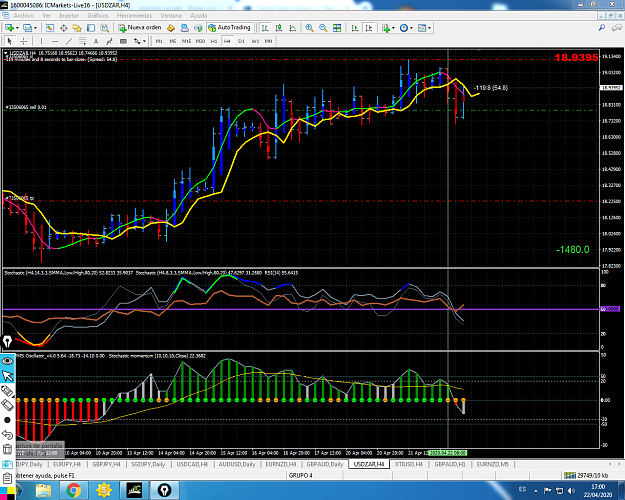
Task: Draw a trendline on the chart
Action: pos(69,41)
